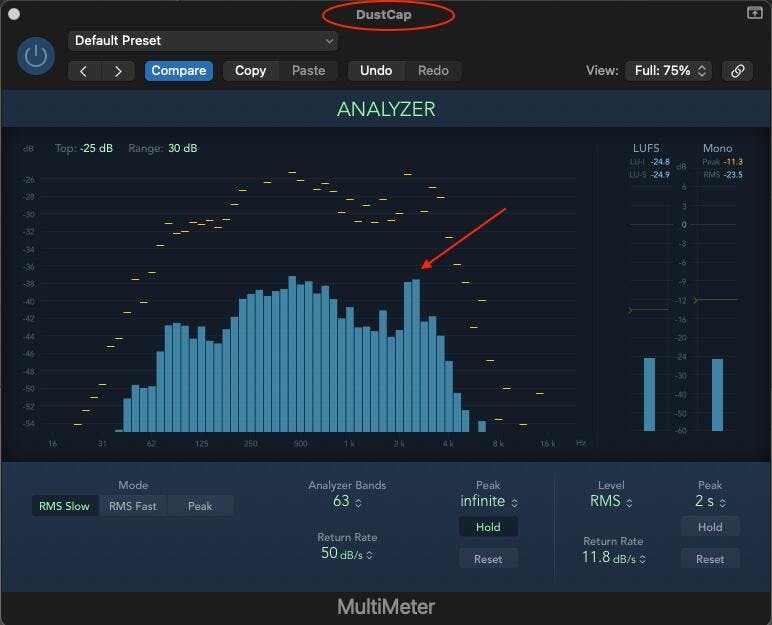Image resolution: width=772 pixels, height=625 pixels.
Task: Click the Mono level meter bar
Action: [717, 395]
